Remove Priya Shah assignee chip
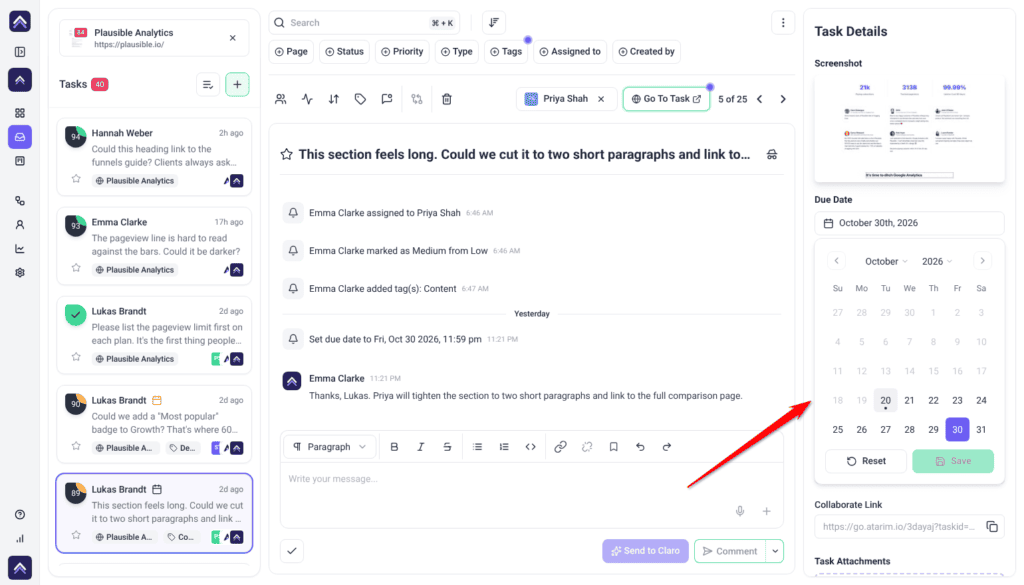 [x=601, y=99]
